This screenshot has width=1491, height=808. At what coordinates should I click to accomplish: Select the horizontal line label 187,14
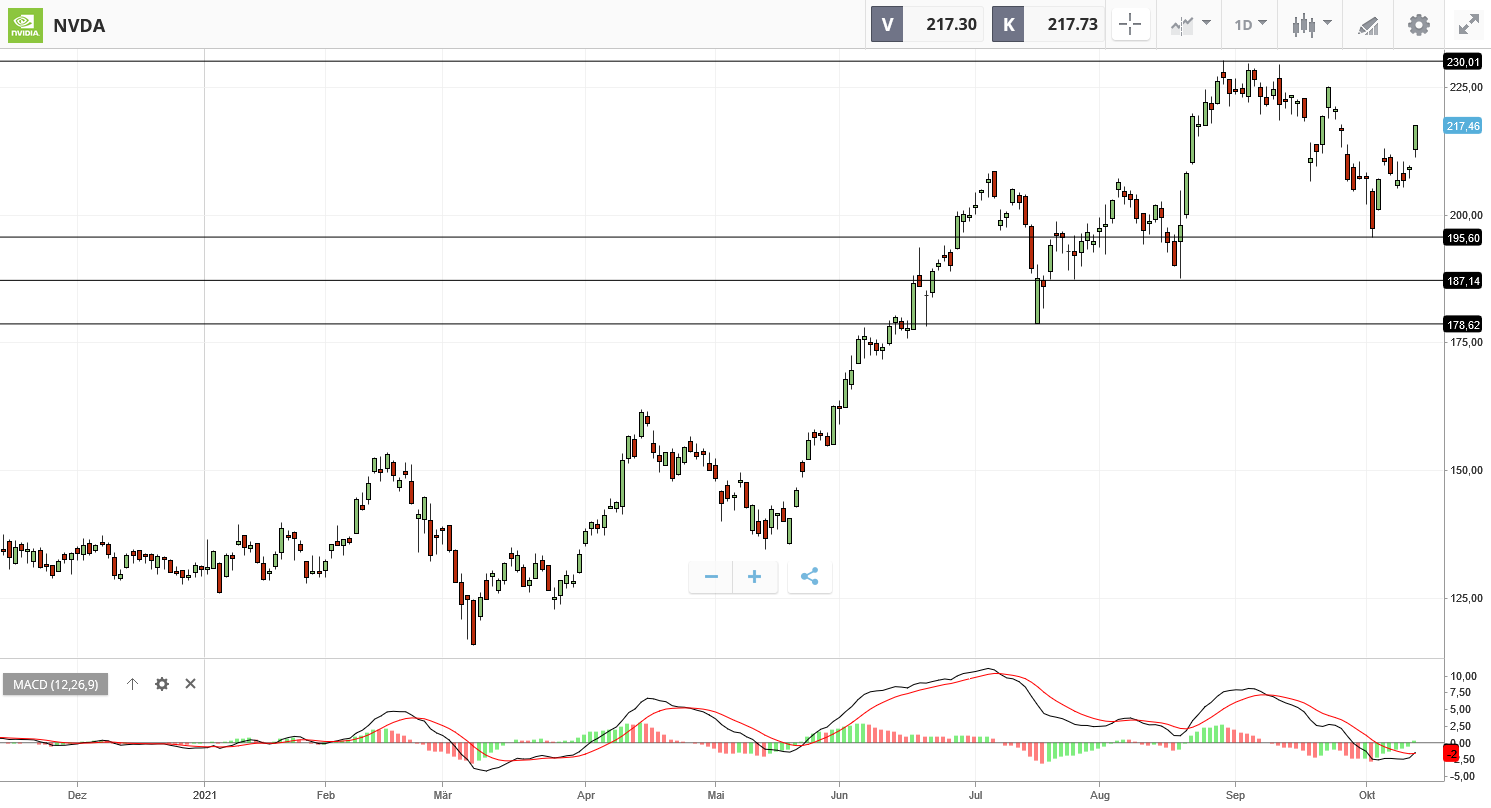[1463, 281]
